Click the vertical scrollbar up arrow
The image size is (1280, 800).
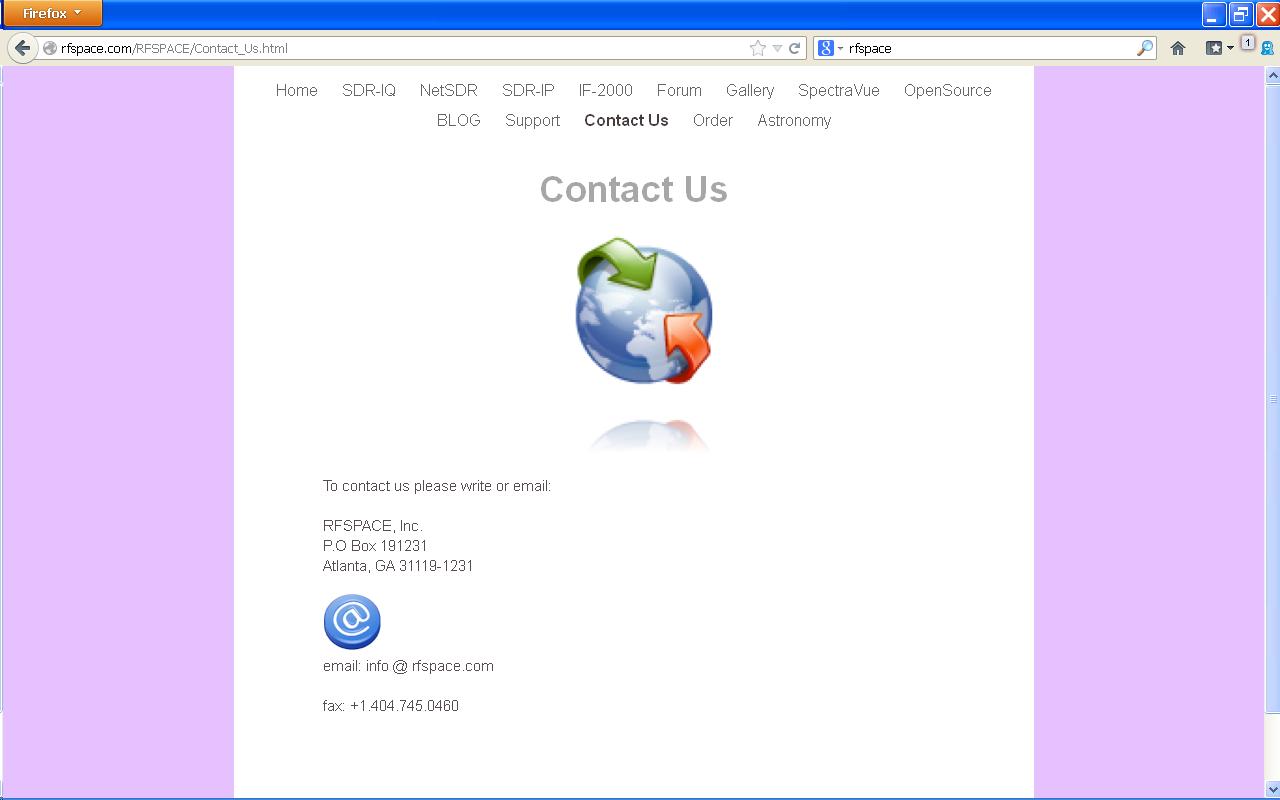[1273, 75]
